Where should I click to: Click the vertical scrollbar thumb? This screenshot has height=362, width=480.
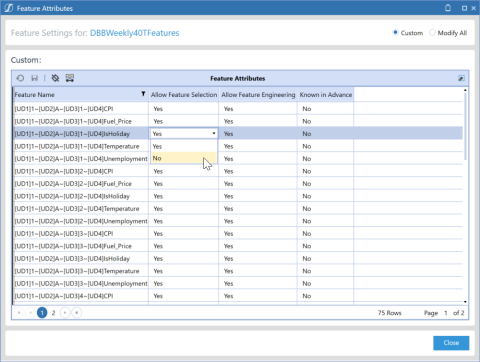[x=465, y=127]
